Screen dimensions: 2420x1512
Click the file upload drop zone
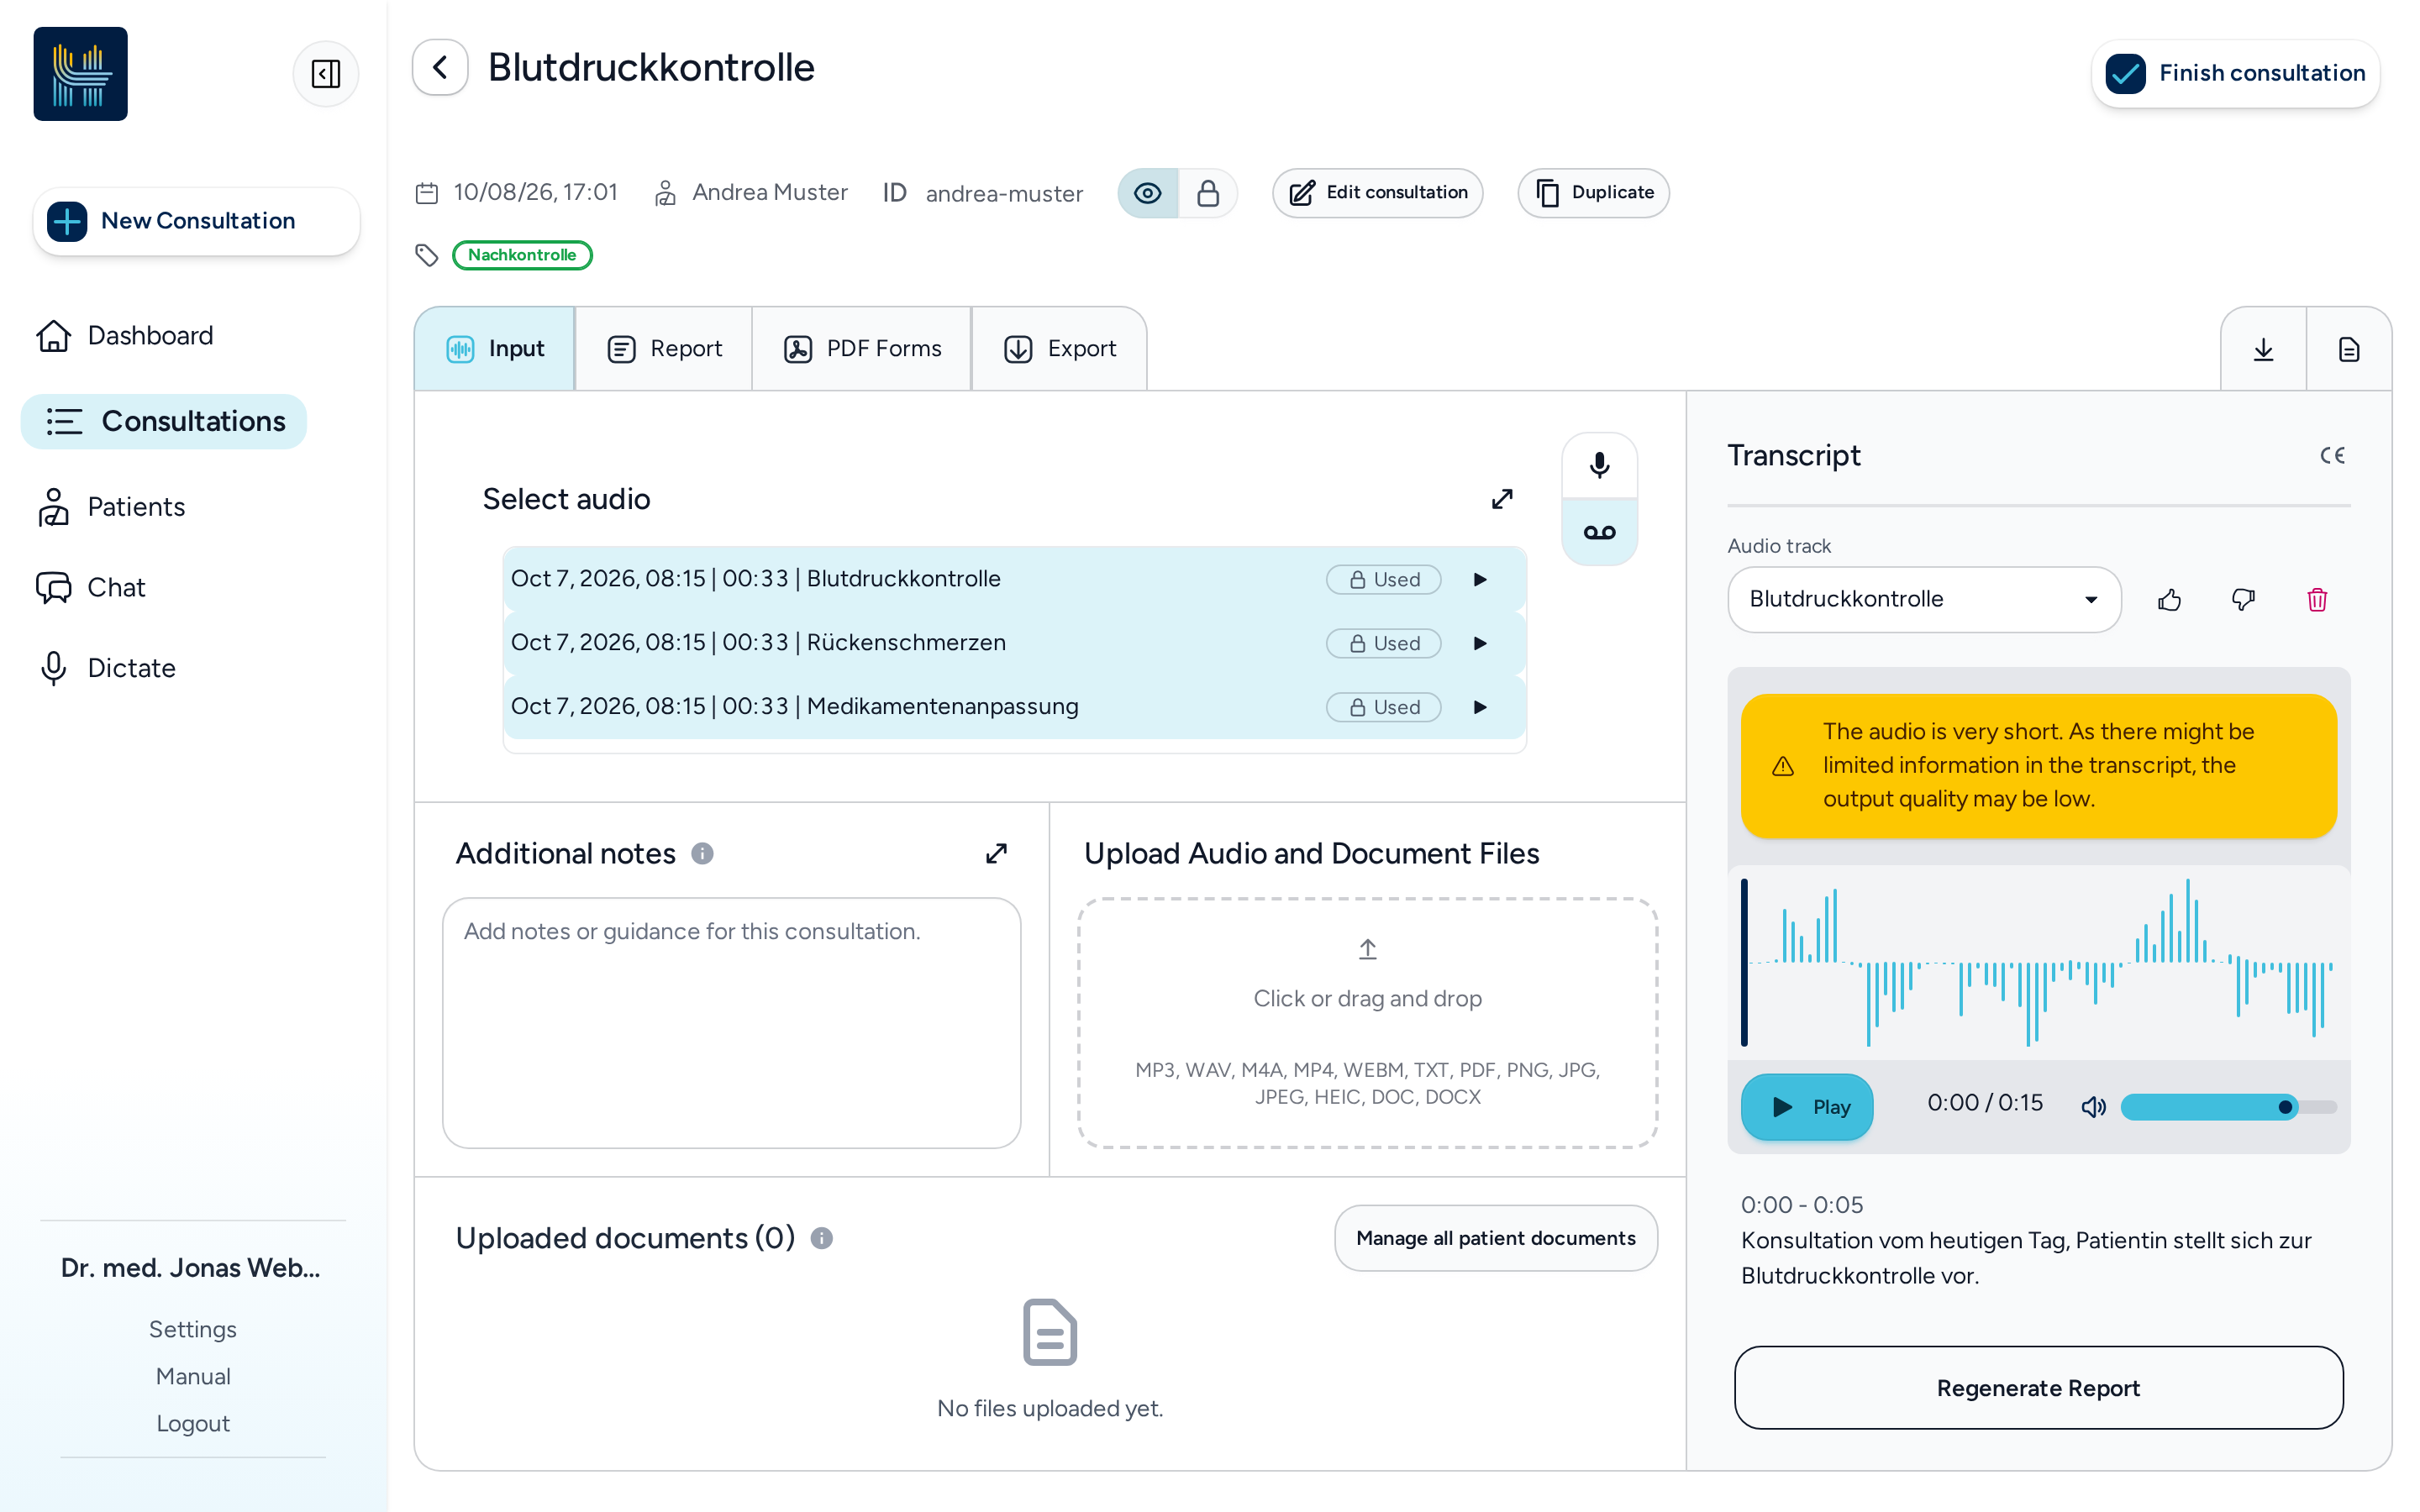pos(1367,1022)
